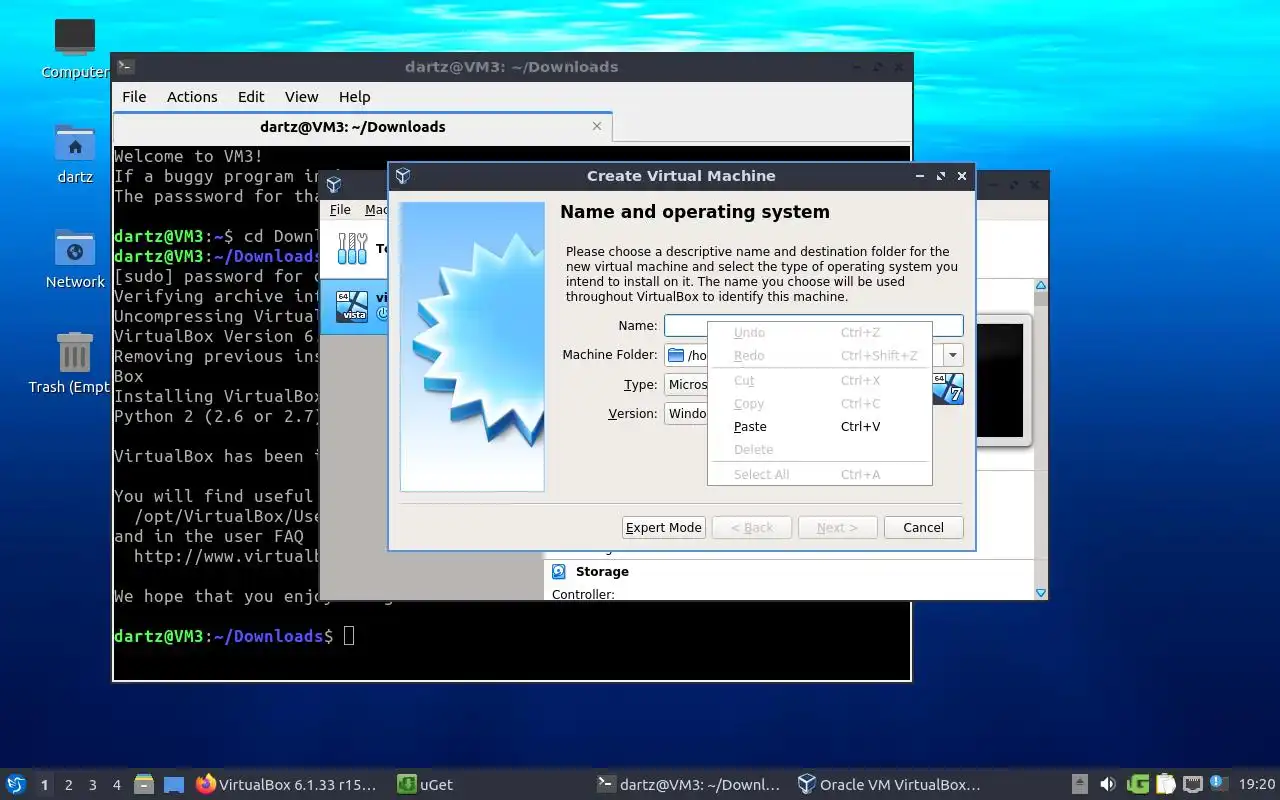This screenshot has height=800, width=1280.
Task: Click the 19:20 clock
Action: (x=1257, y=785)
